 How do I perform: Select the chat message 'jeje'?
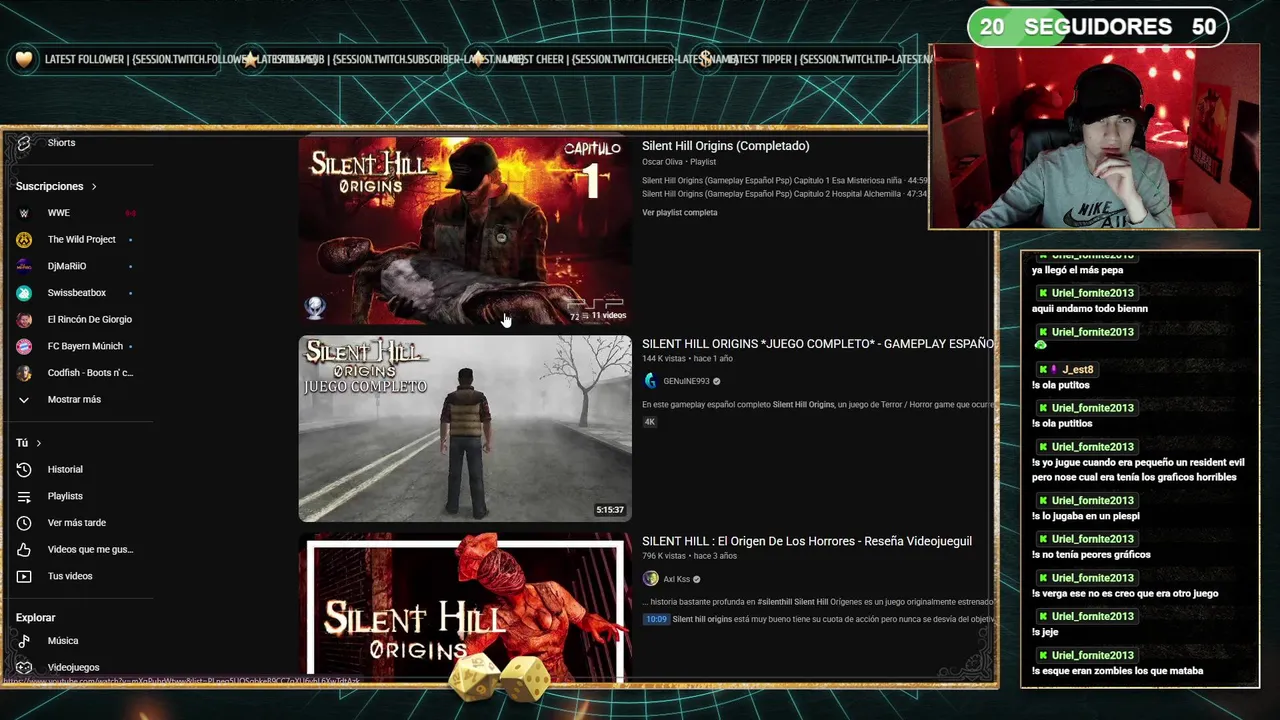tap(1045, 632)
